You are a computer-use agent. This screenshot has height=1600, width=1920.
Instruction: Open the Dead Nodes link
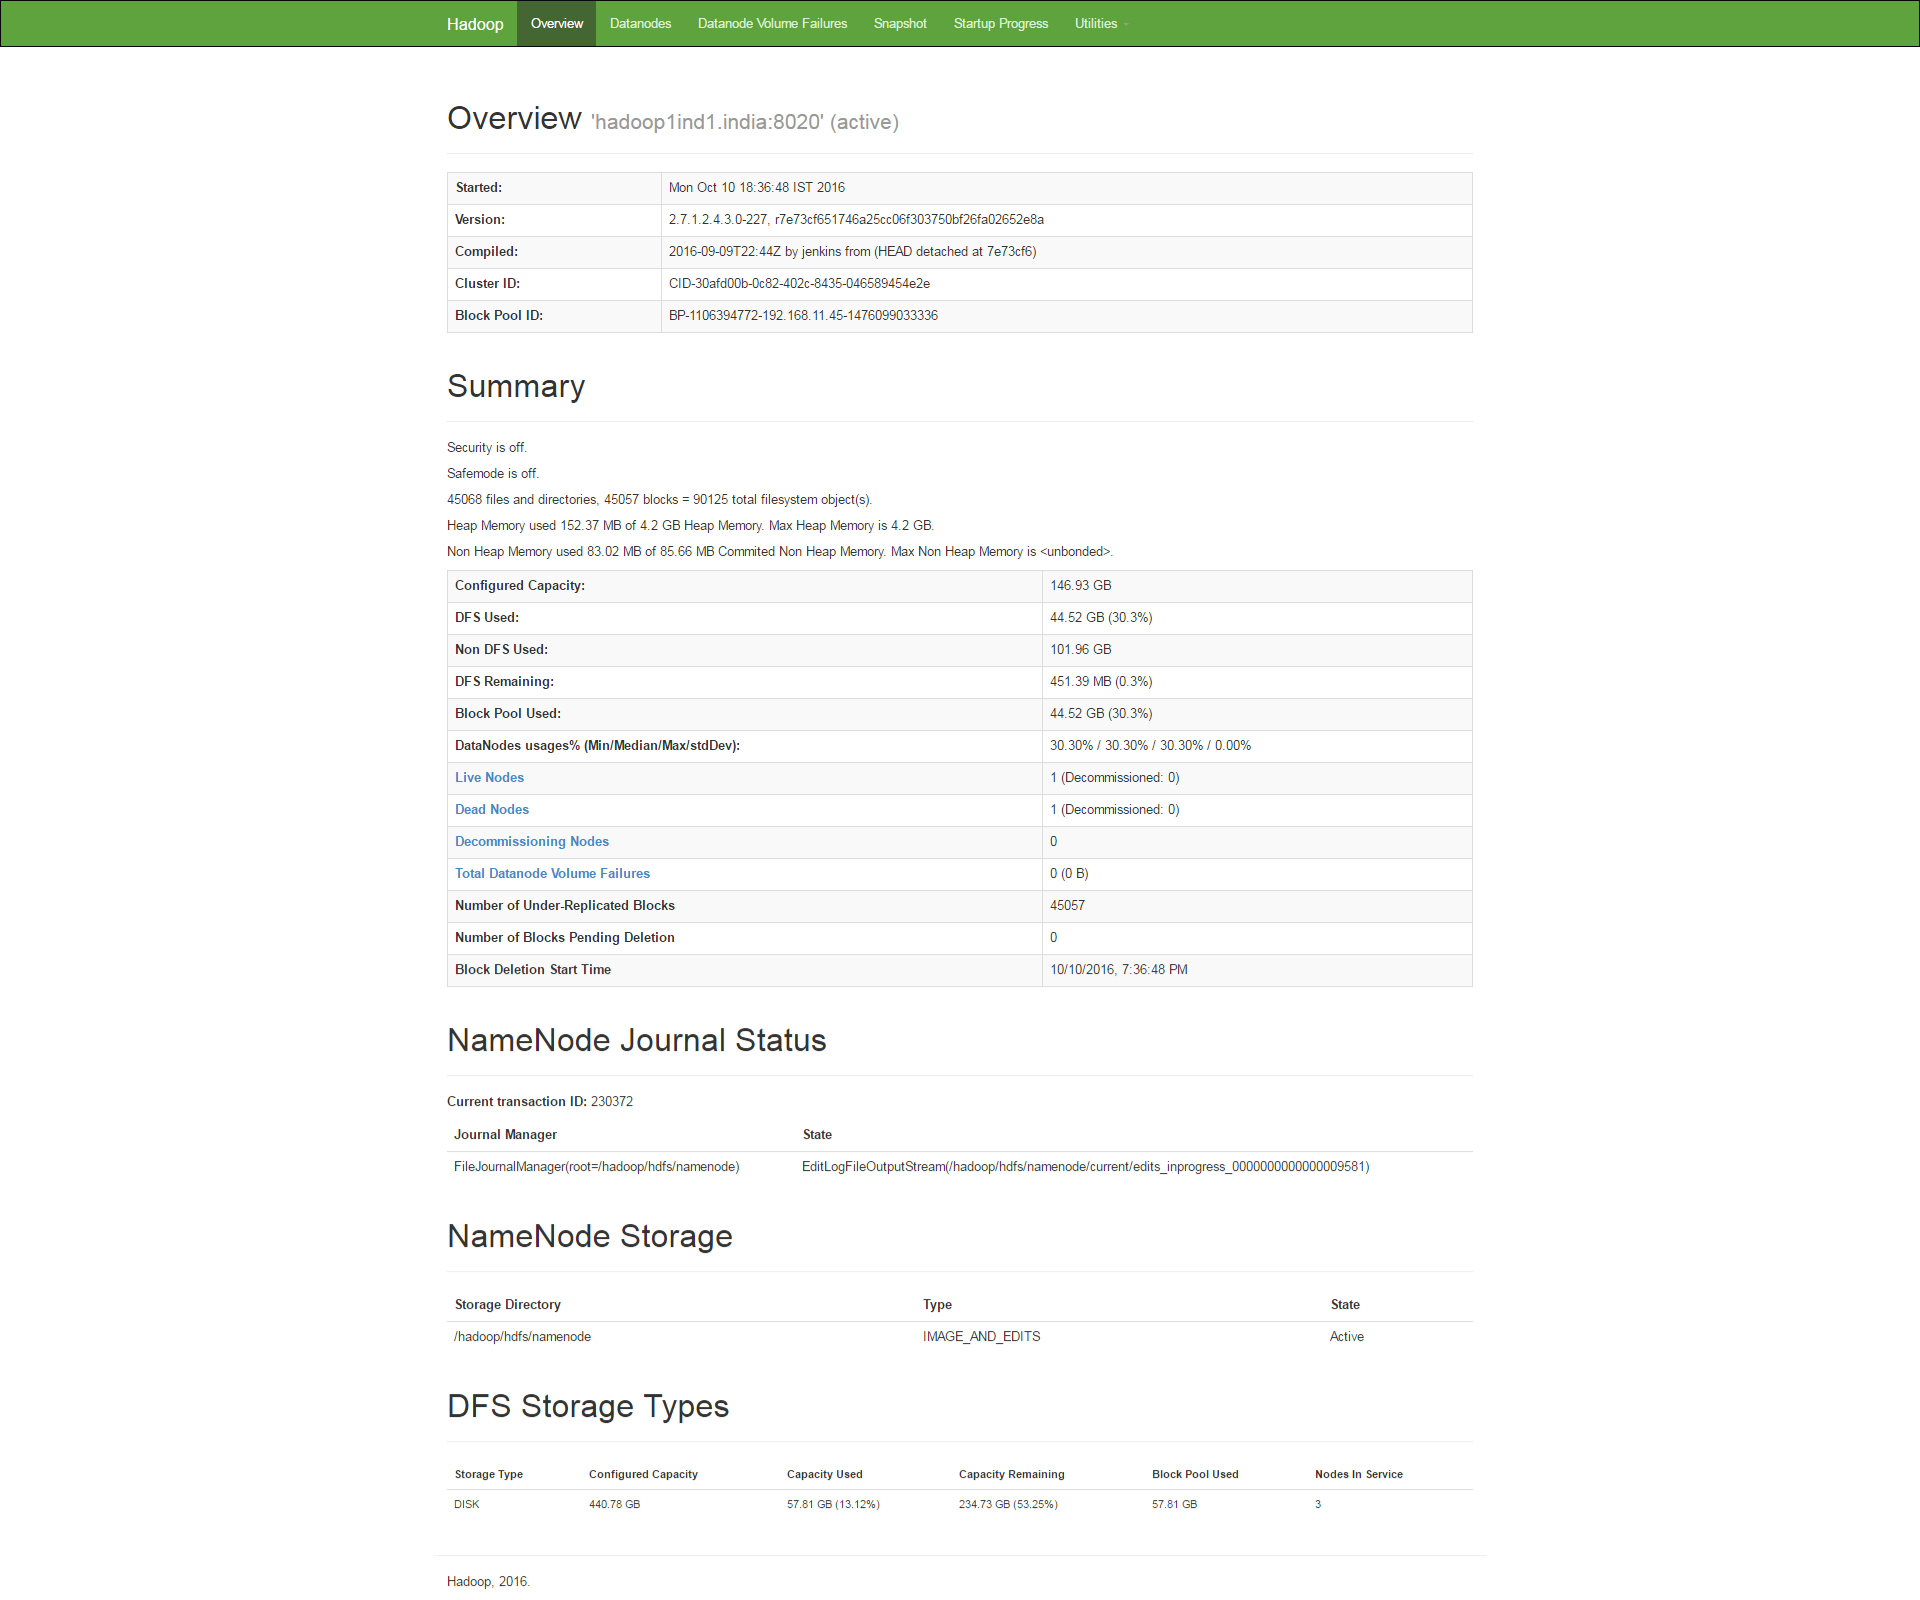[492, 810]
